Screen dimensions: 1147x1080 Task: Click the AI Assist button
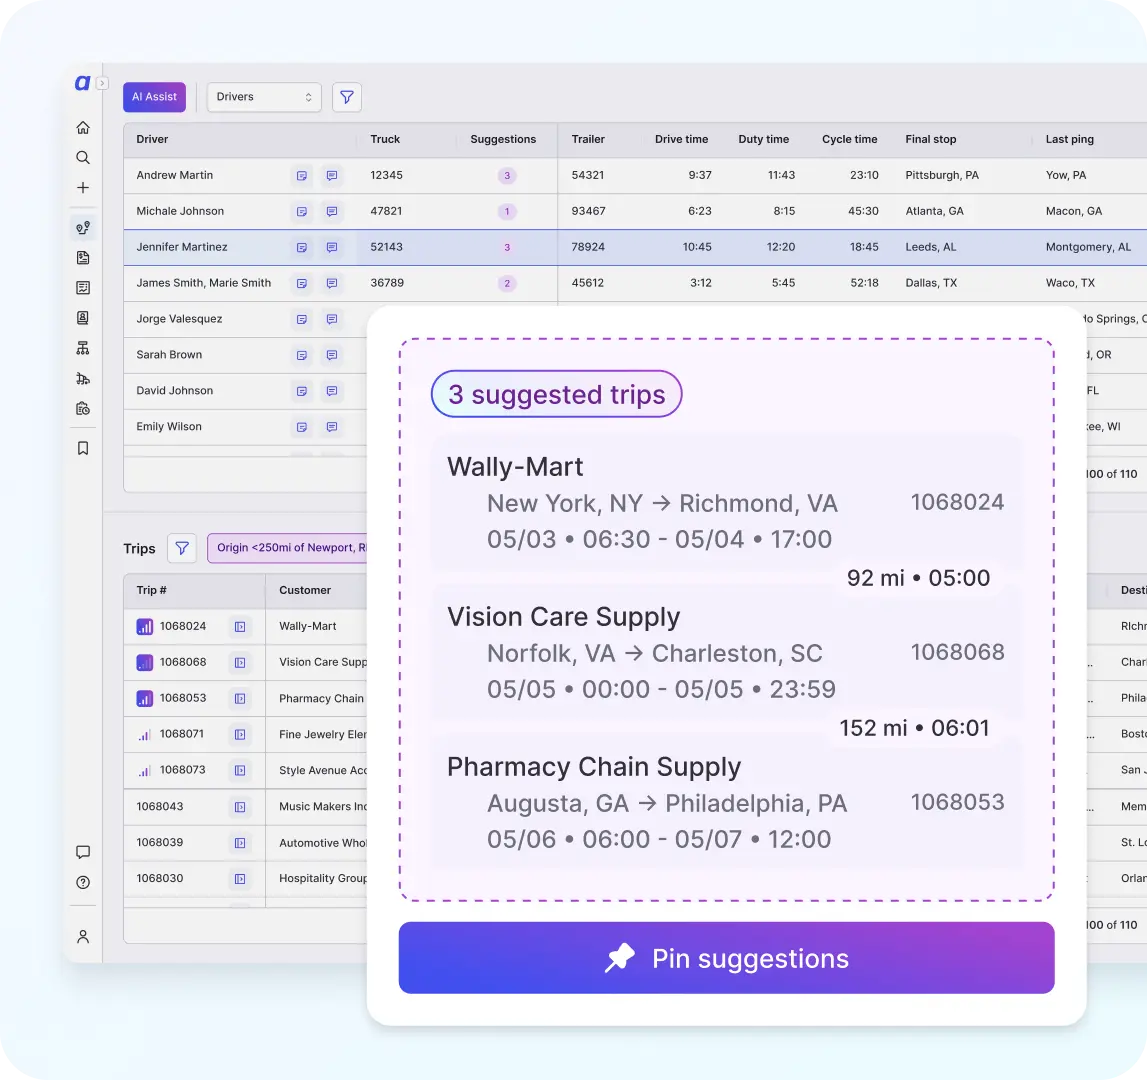pos(154,97)
